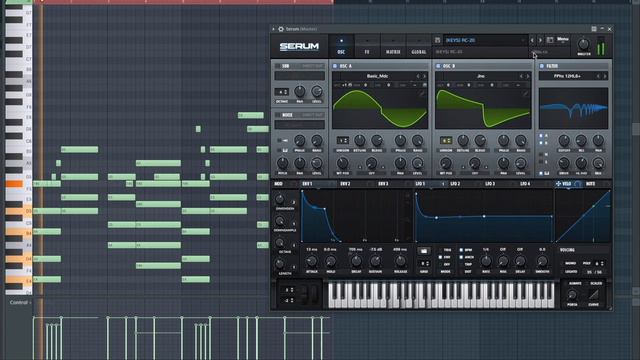Open the OSC B wavetable selector
Screen dimensions: 640x360
point(480,76)
